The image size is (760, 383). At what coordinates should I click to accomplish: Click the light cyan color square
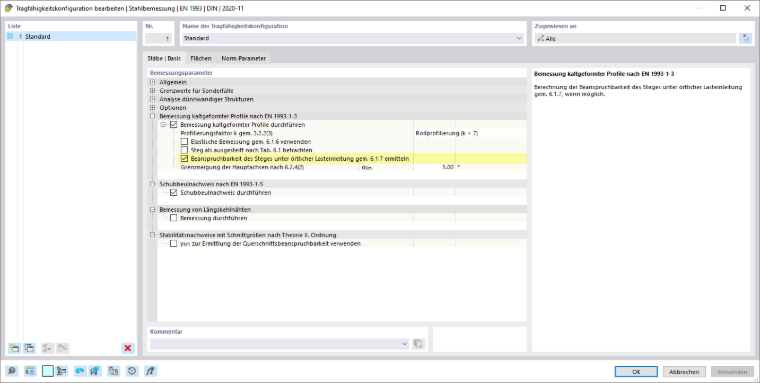click(x=48, y=371)
